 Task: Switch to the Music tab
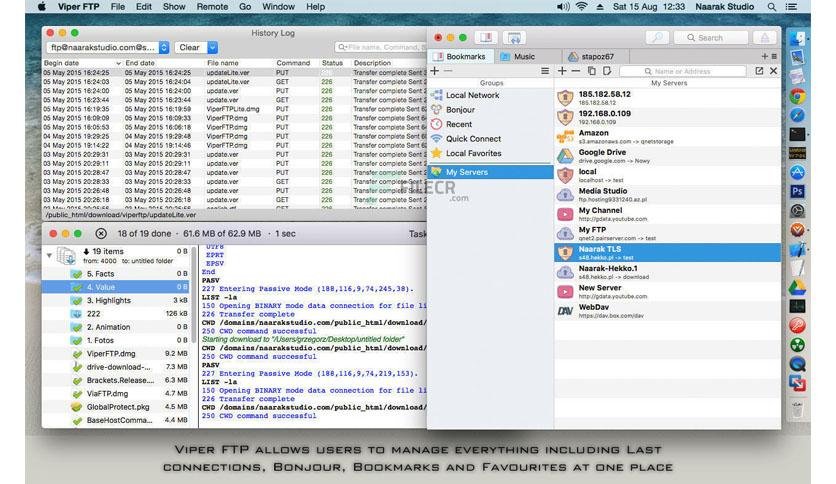click(x=518, y=57)
